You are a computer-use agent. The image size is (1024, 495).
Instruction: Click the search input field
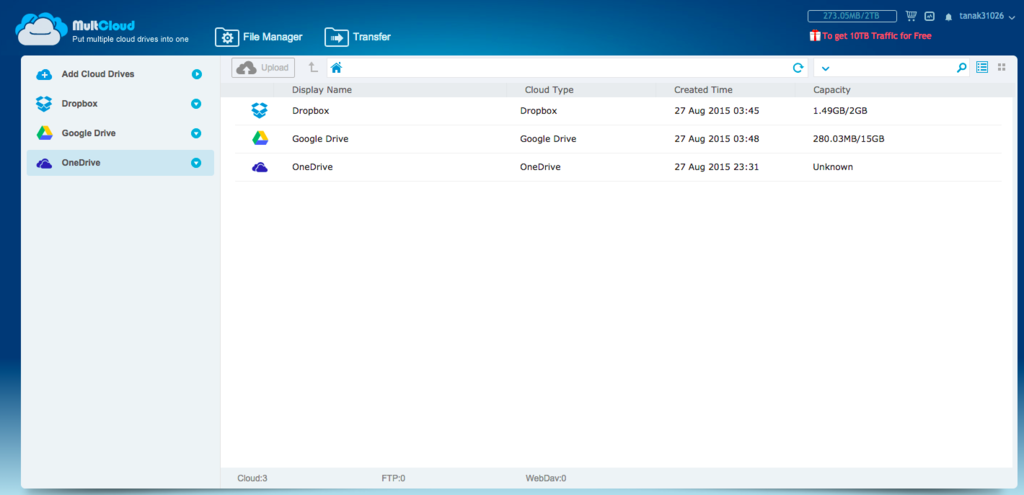[892, 67]
